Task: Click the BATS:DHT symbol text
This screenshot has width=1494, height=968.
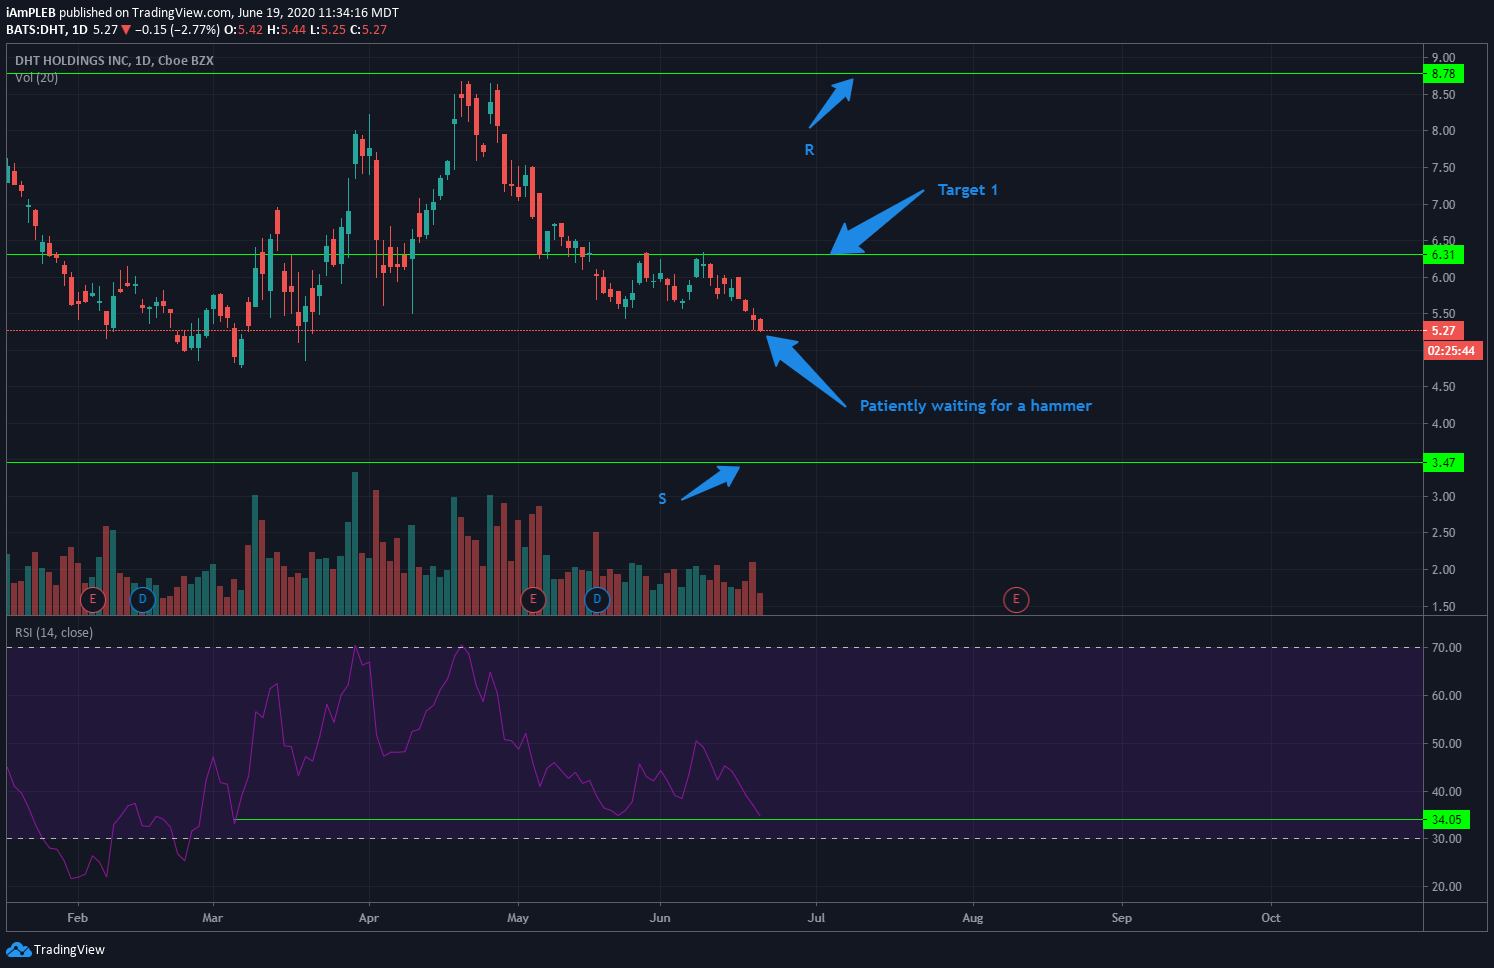Action: click(36, 30)
